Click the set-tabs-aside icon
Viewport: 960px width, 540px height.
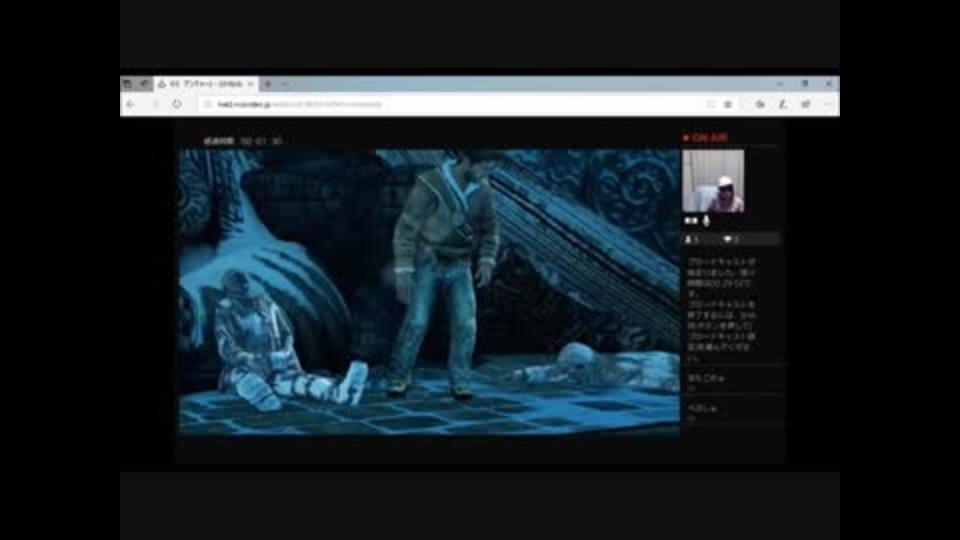[143, 84]
